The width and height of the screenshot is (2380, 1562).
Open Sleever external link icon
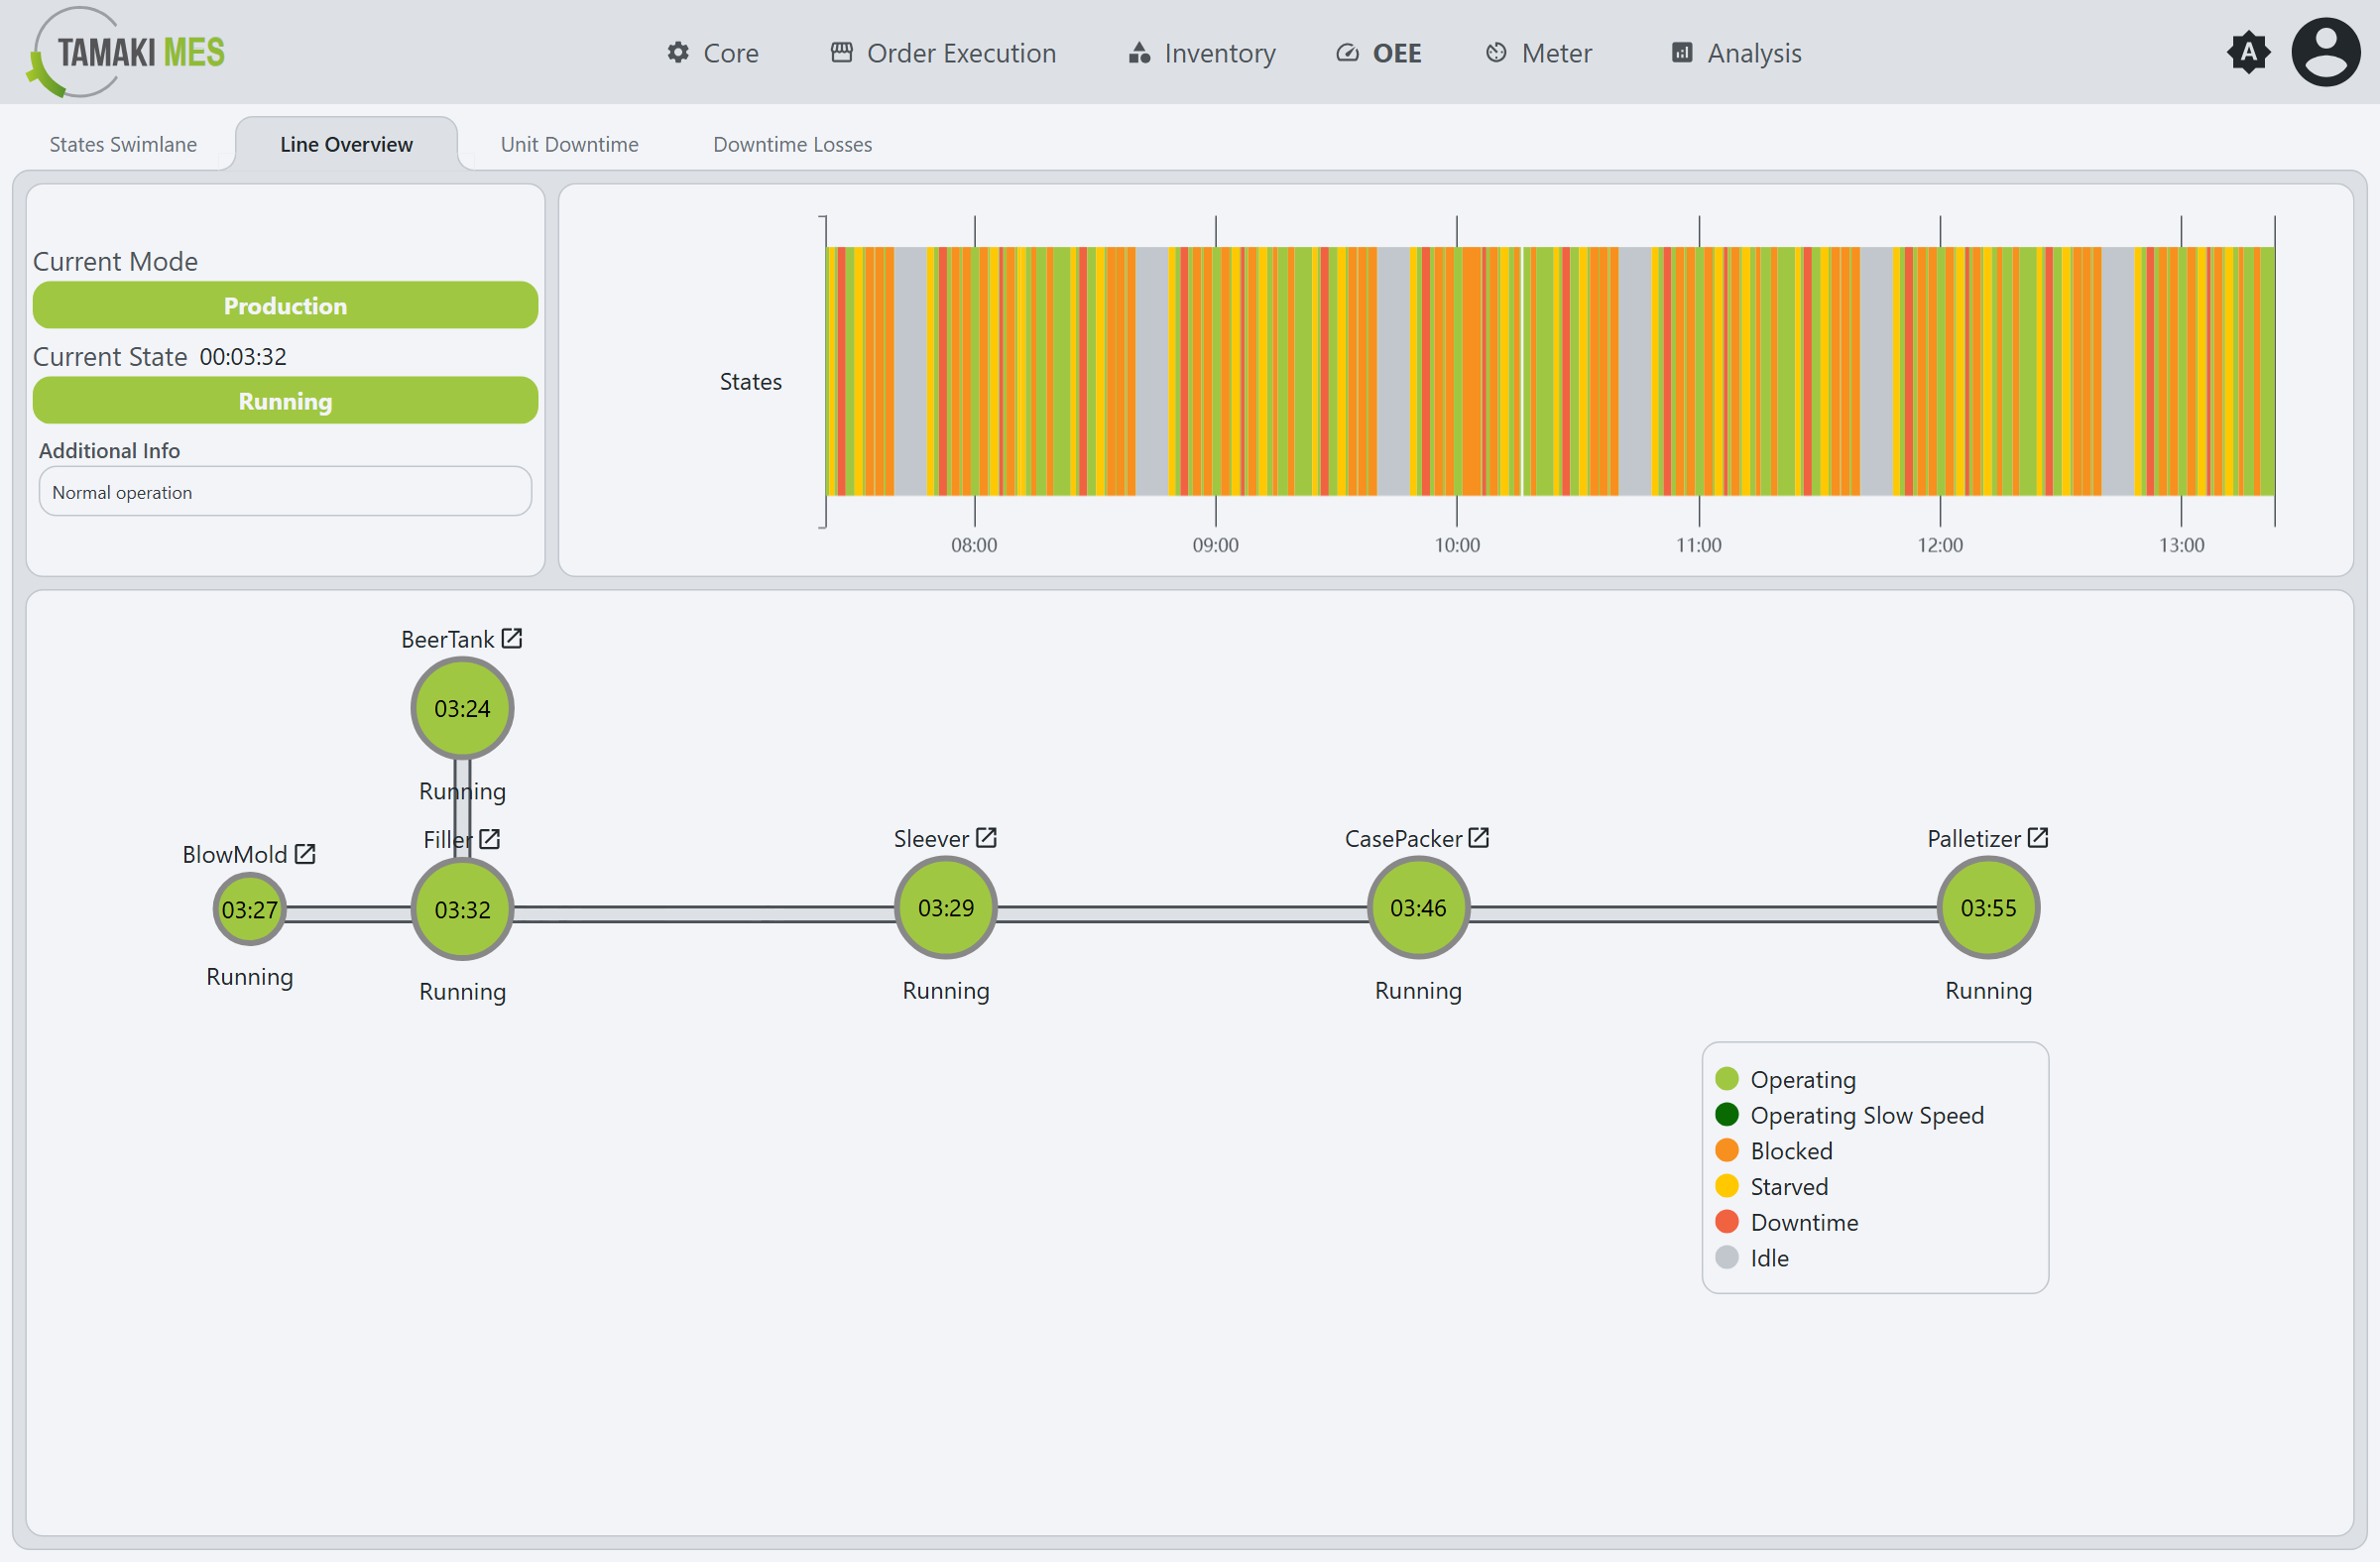(986, 838)
